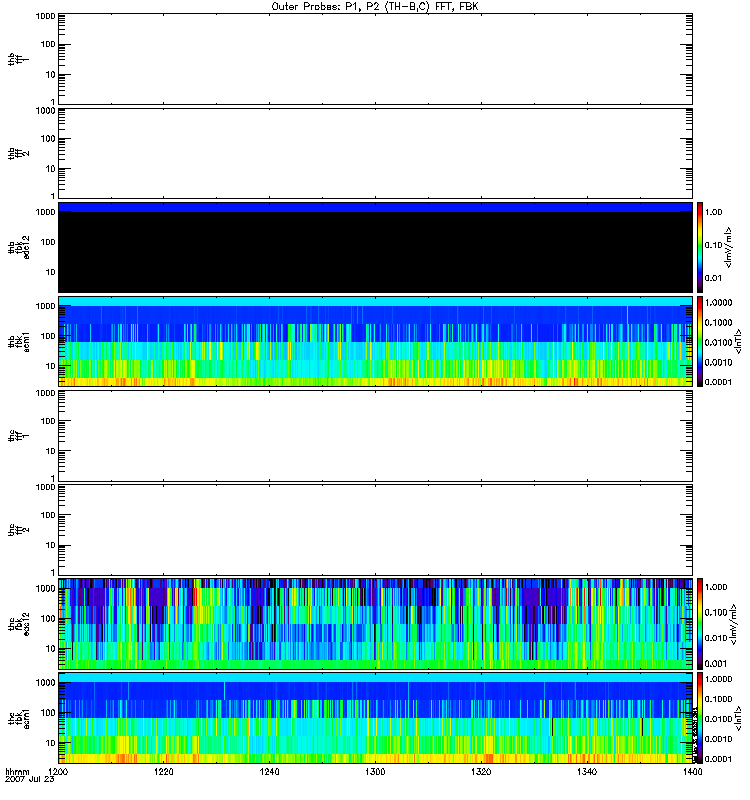Click the black thb fbk edc12 spectrogram
The height and width of the screenshot is (800, 750).
click(374, 248)
